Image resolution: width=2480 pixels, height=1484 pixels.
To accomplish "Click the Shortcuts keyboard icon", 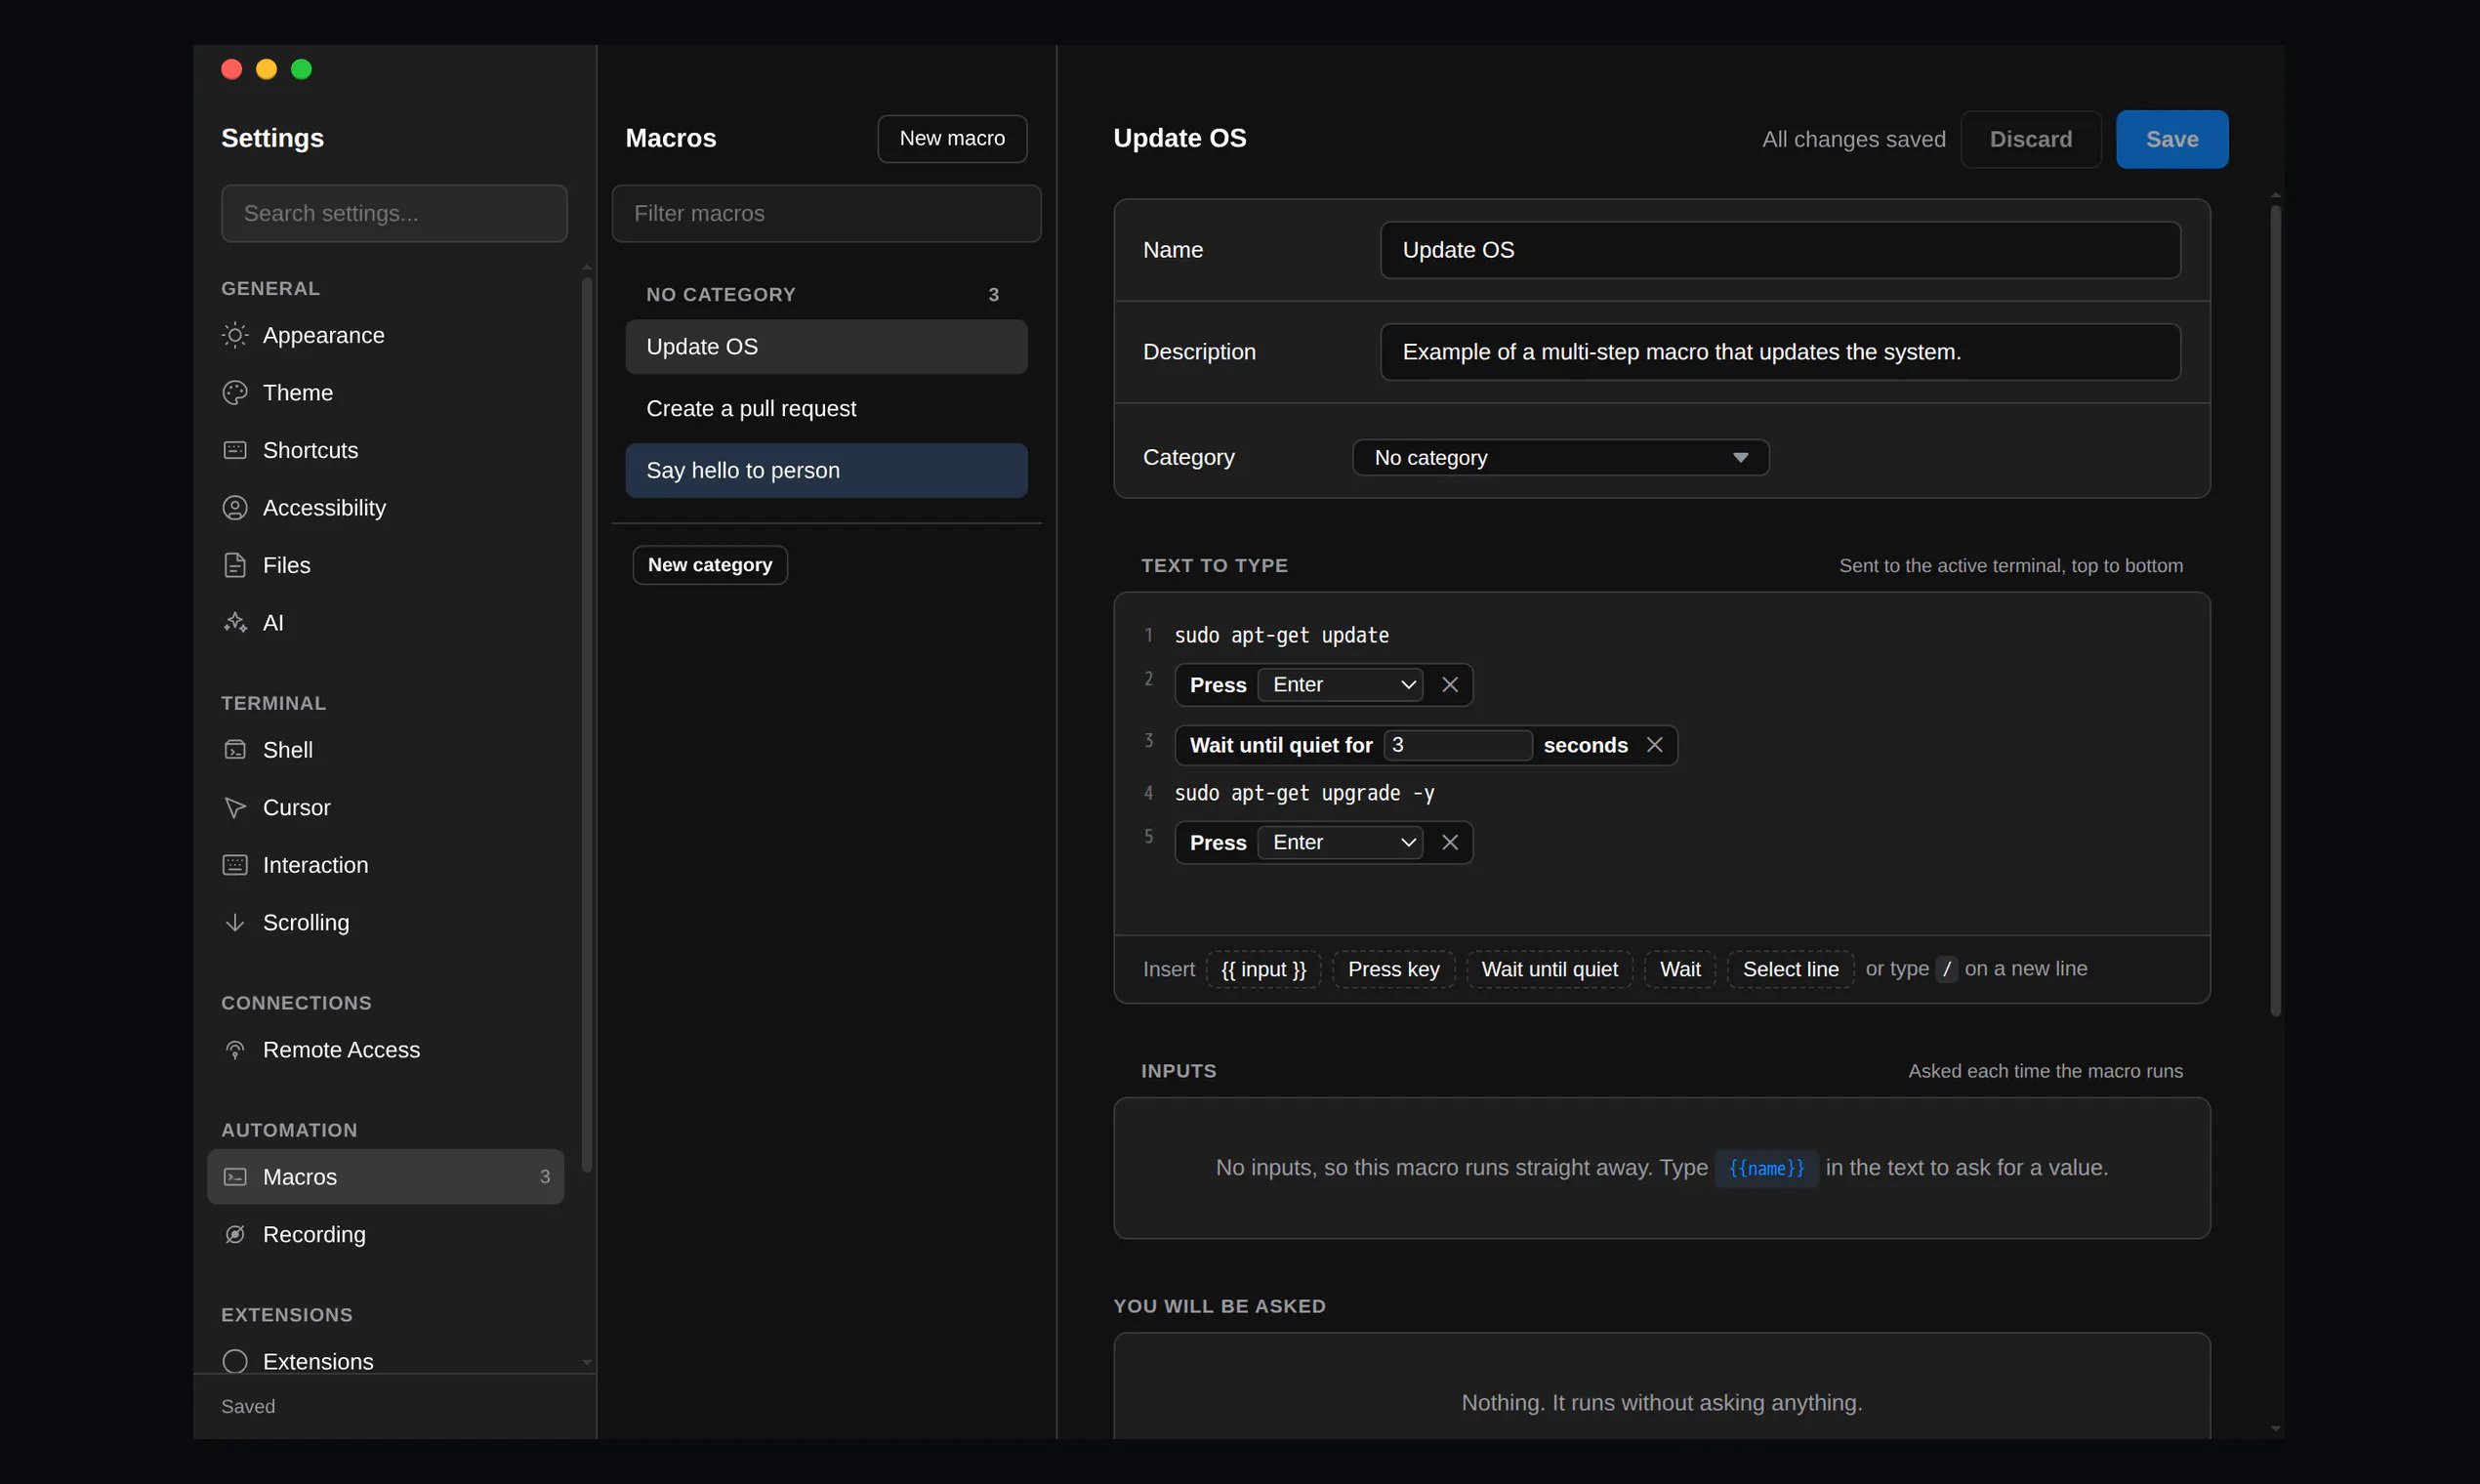I will (235, 450).
